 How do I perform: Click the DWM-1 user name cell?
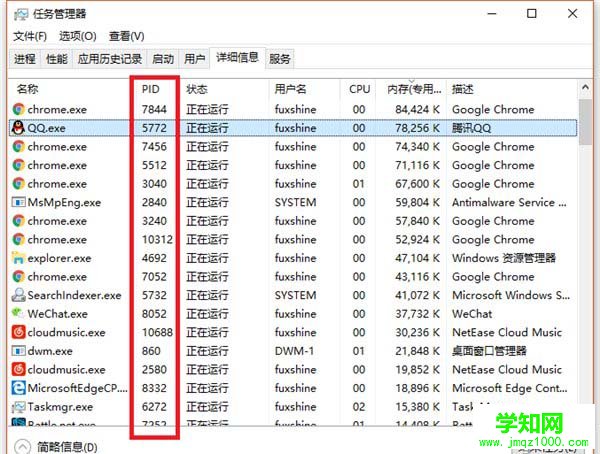294,351
